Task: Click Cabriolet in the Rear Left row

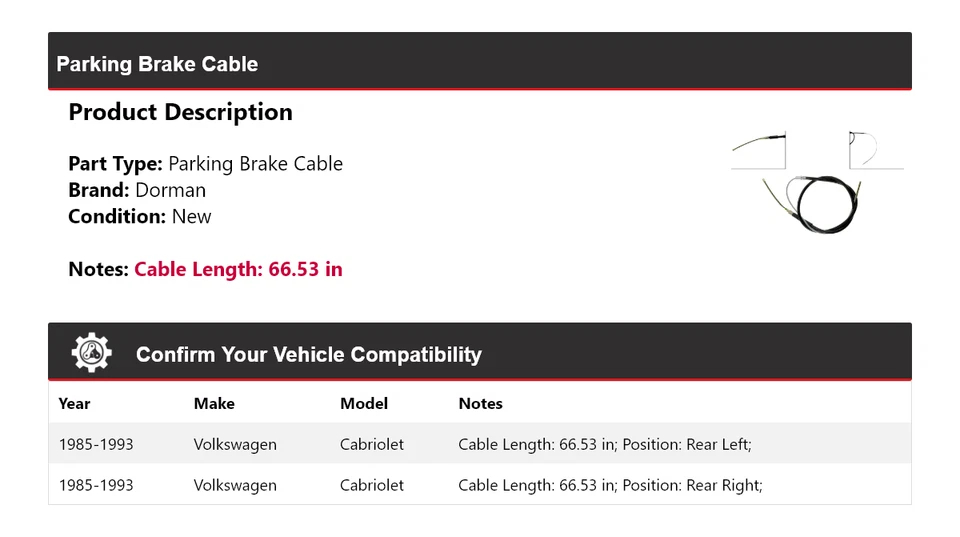Action: 372,444
